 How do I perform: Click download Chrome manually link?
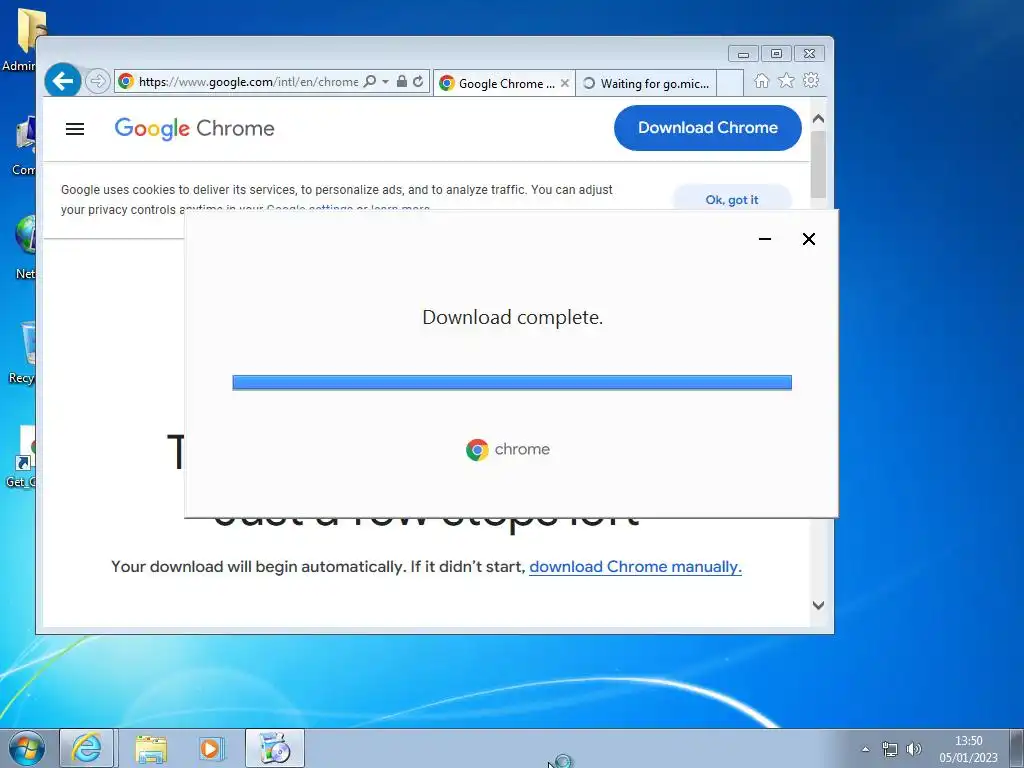pyautogui.click(x=635, y=566)
